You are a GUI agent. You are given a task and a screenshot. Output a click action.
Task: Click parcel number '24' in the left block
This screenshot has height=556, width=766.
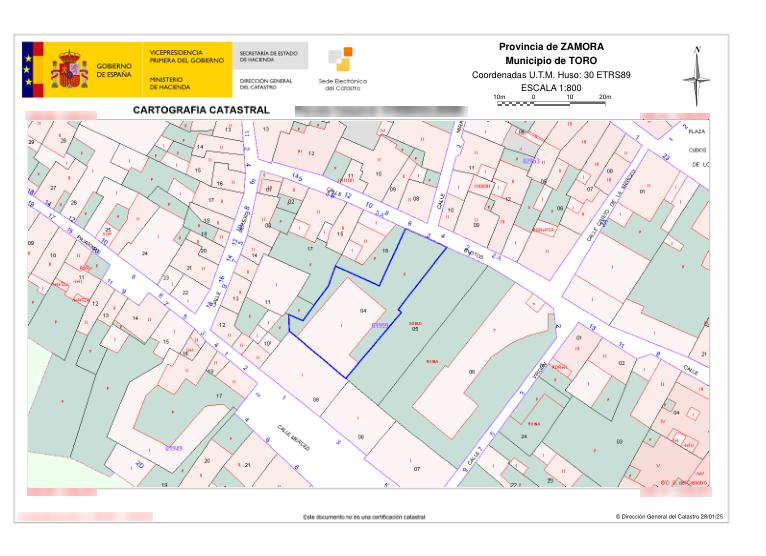point(145,253)
